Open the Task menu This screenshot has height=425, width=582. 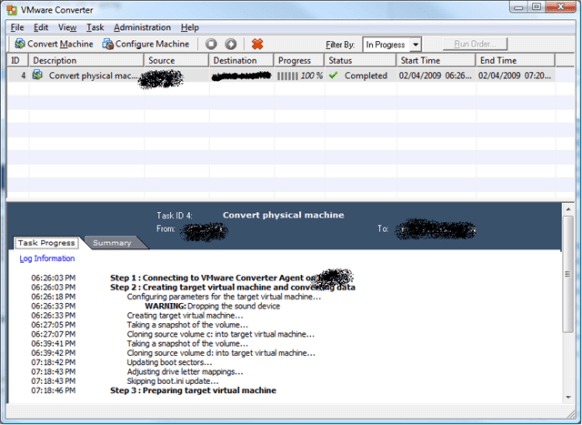(x=95, y=27)
